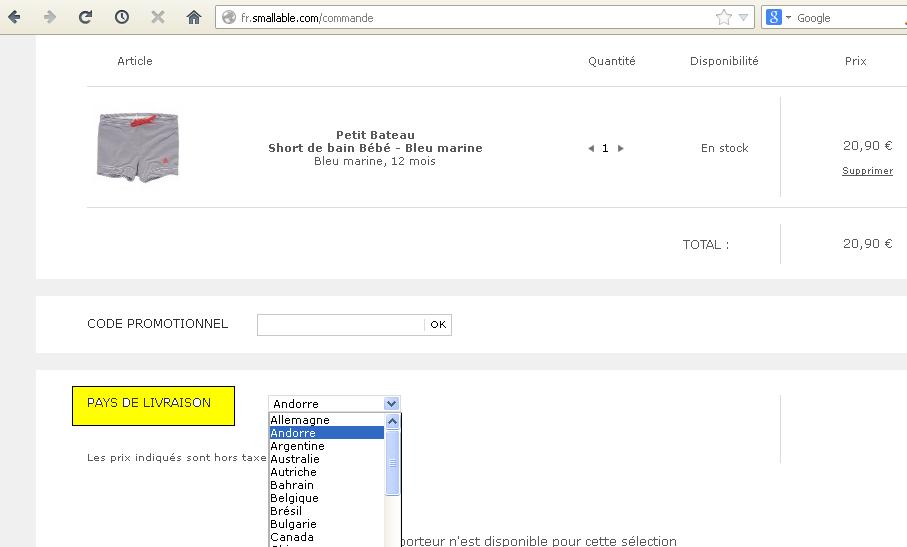Click the country list scroll-up arrow

(x=392, y=422)
